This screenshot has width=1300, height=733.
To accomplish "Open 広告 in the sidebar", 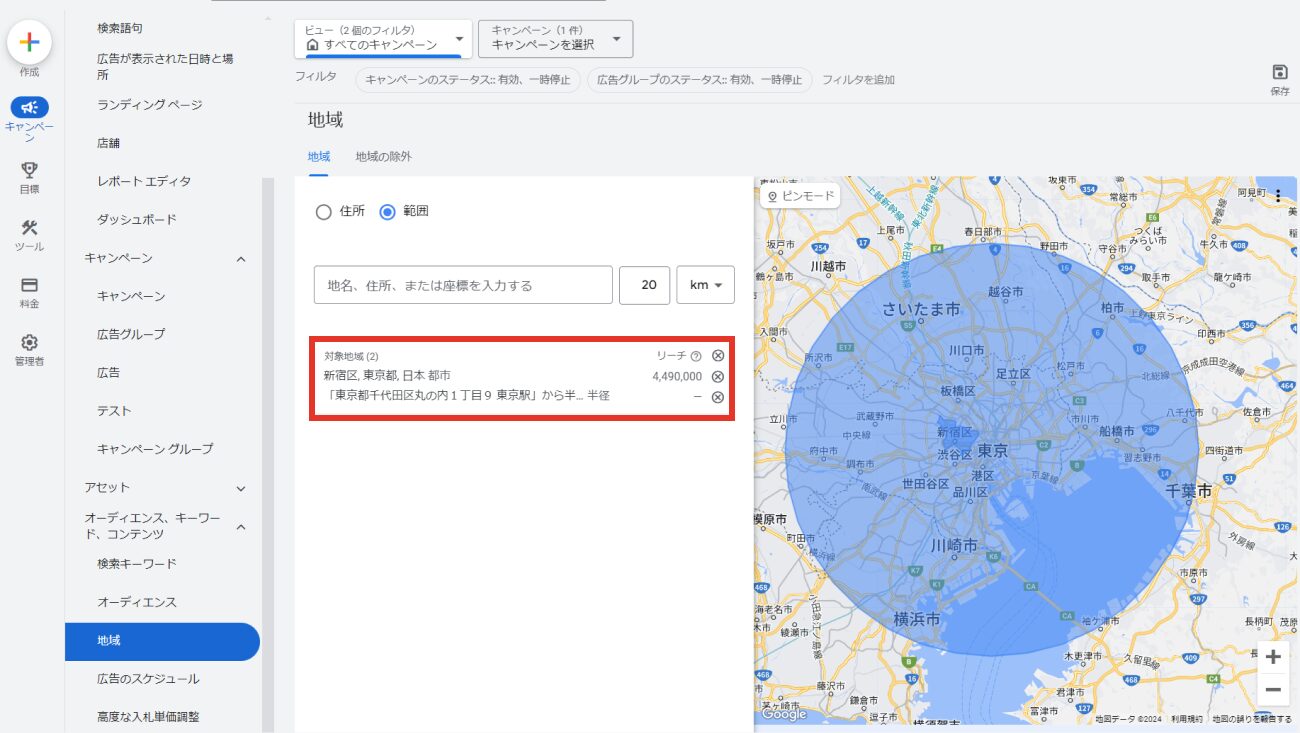I will point(109,372).
